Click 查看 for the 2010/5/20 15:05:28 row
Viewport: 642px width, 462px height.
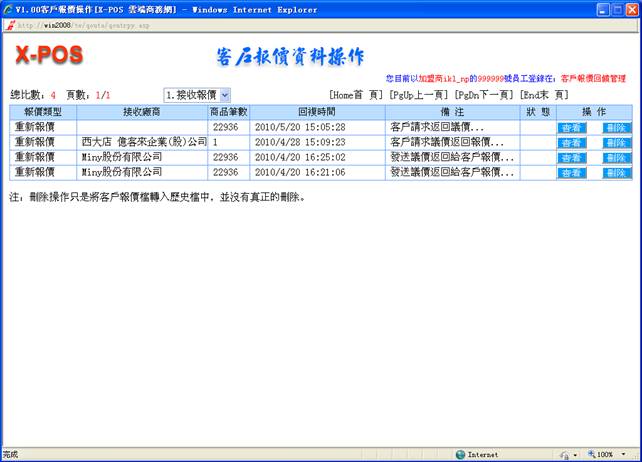pos(572,128)
